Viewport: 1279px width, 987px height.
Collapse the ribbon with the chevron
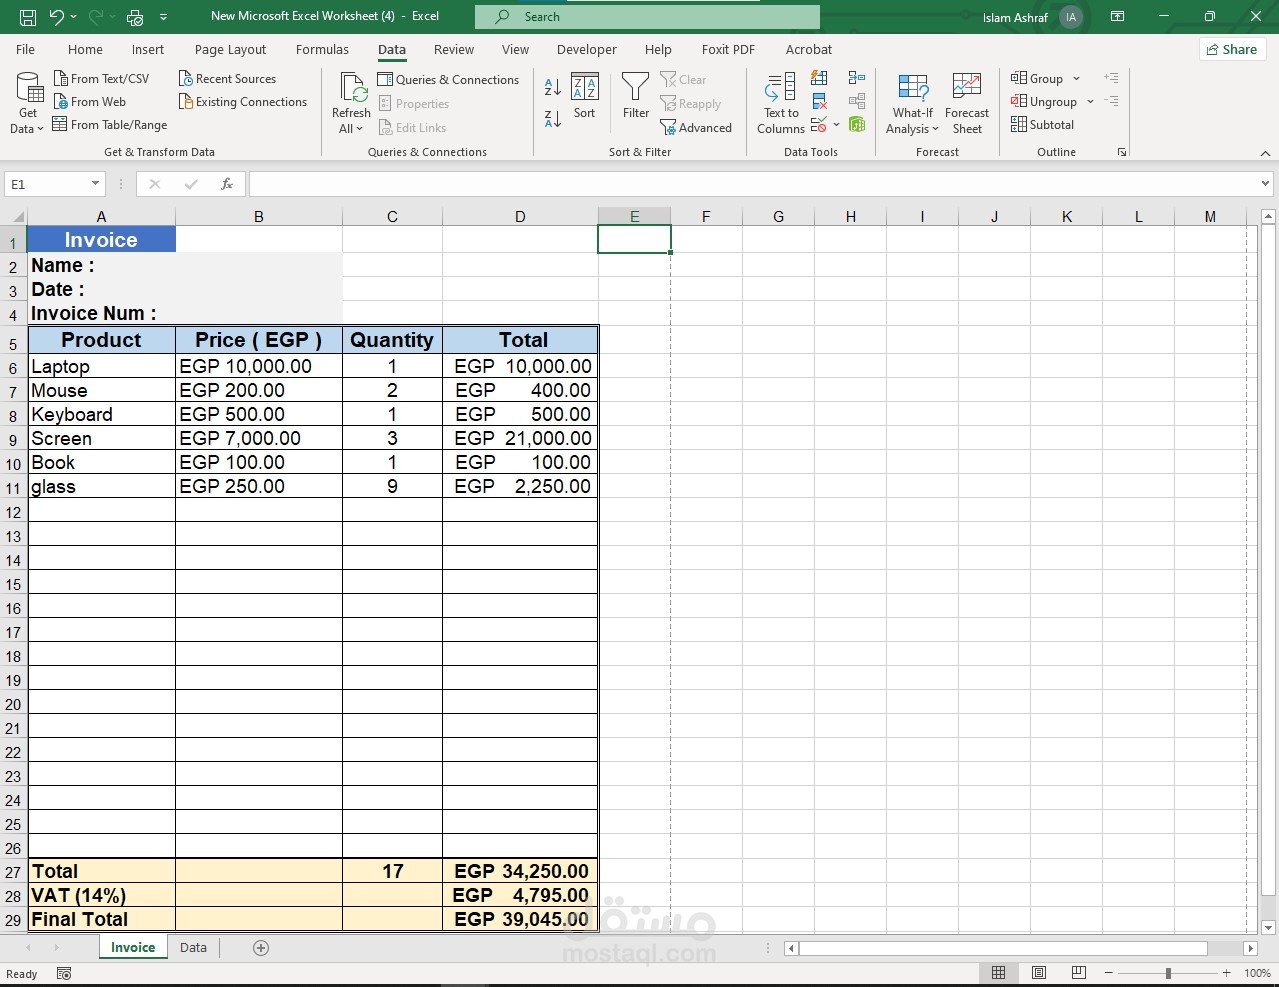pos(1265,153)
